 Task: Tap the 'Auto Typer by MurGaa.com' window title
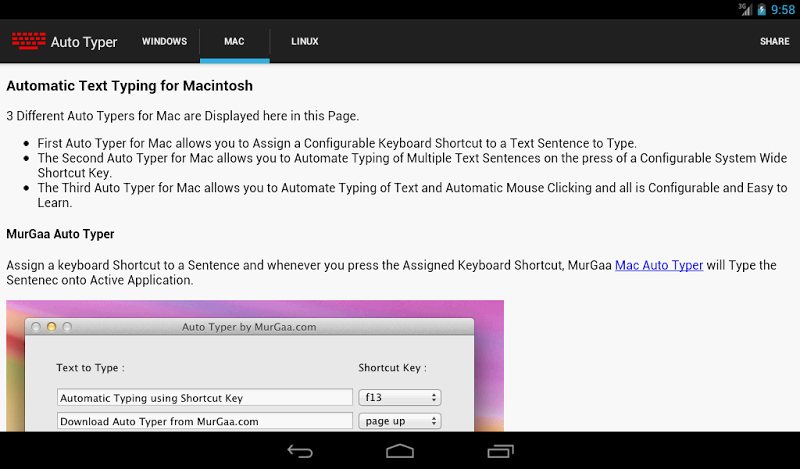249,327
